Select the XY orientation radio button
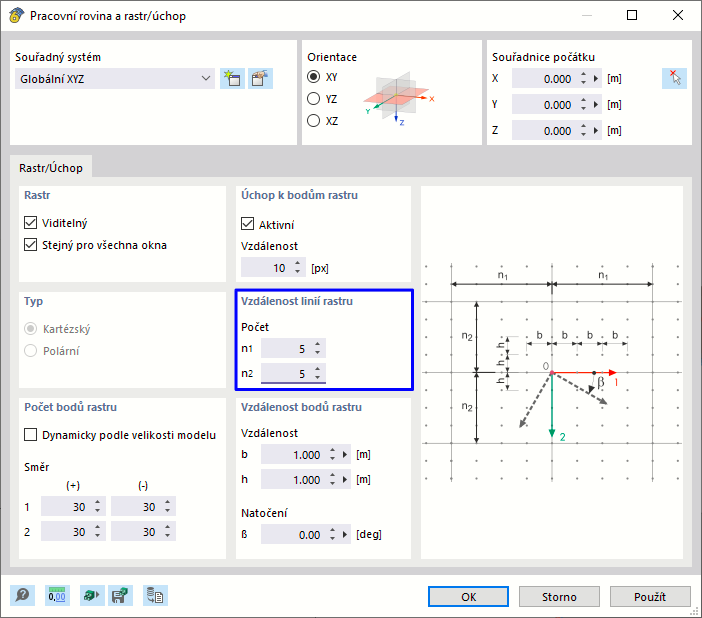This screenshot has width=702, height=618. click(x=313, y=77)
